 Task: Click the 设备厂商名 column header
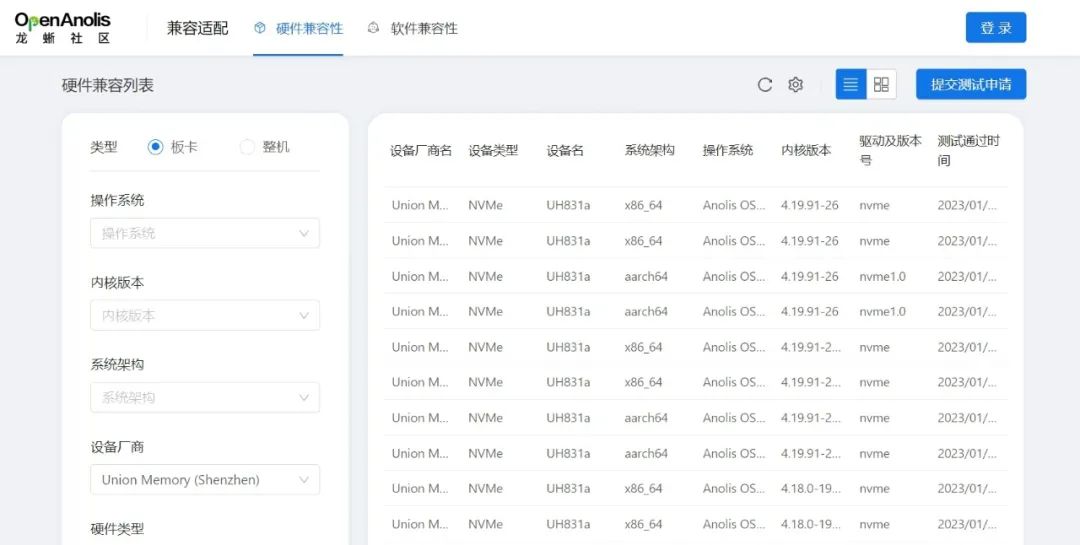tap(421, 150)
